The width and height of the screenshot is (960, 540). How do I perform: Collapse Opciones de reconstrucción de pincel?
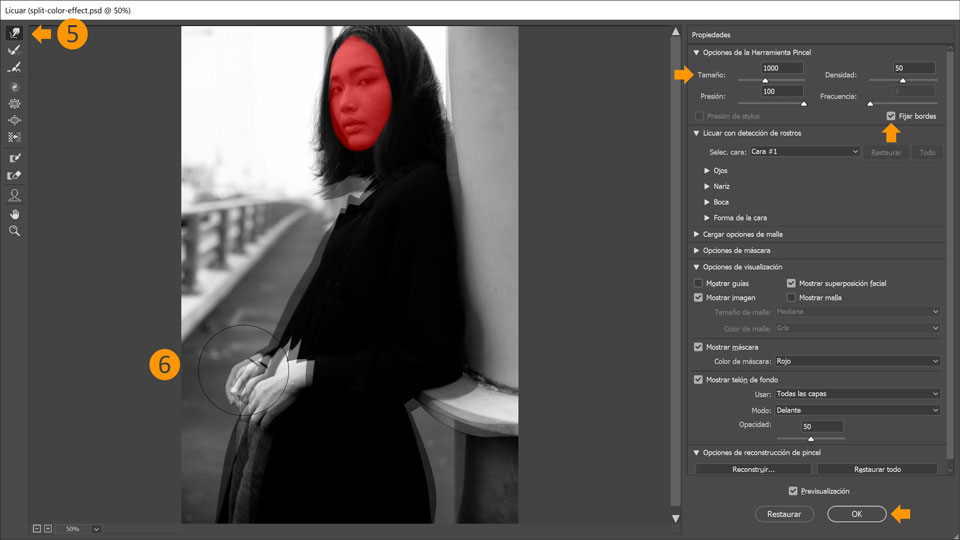click(x=696, y=452)
